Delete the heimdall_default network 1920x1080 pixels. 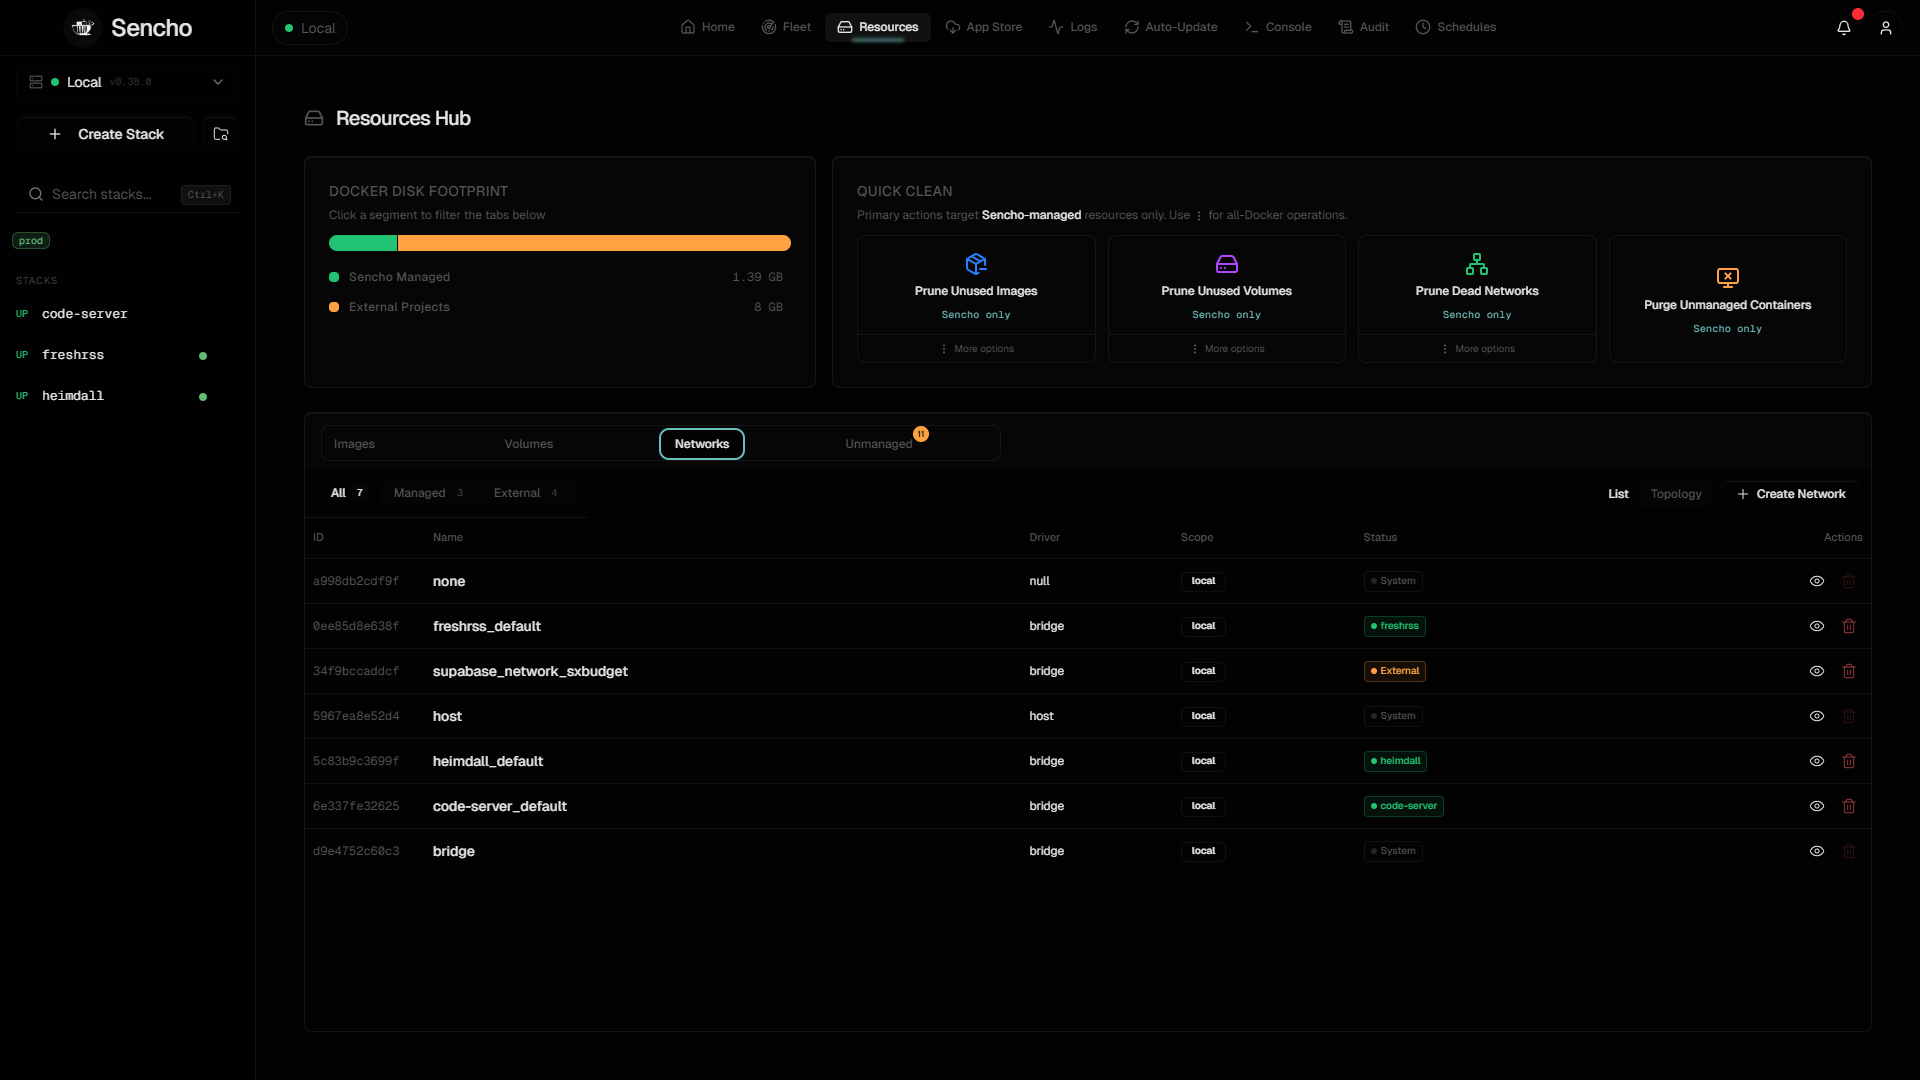click(1849, 761)
